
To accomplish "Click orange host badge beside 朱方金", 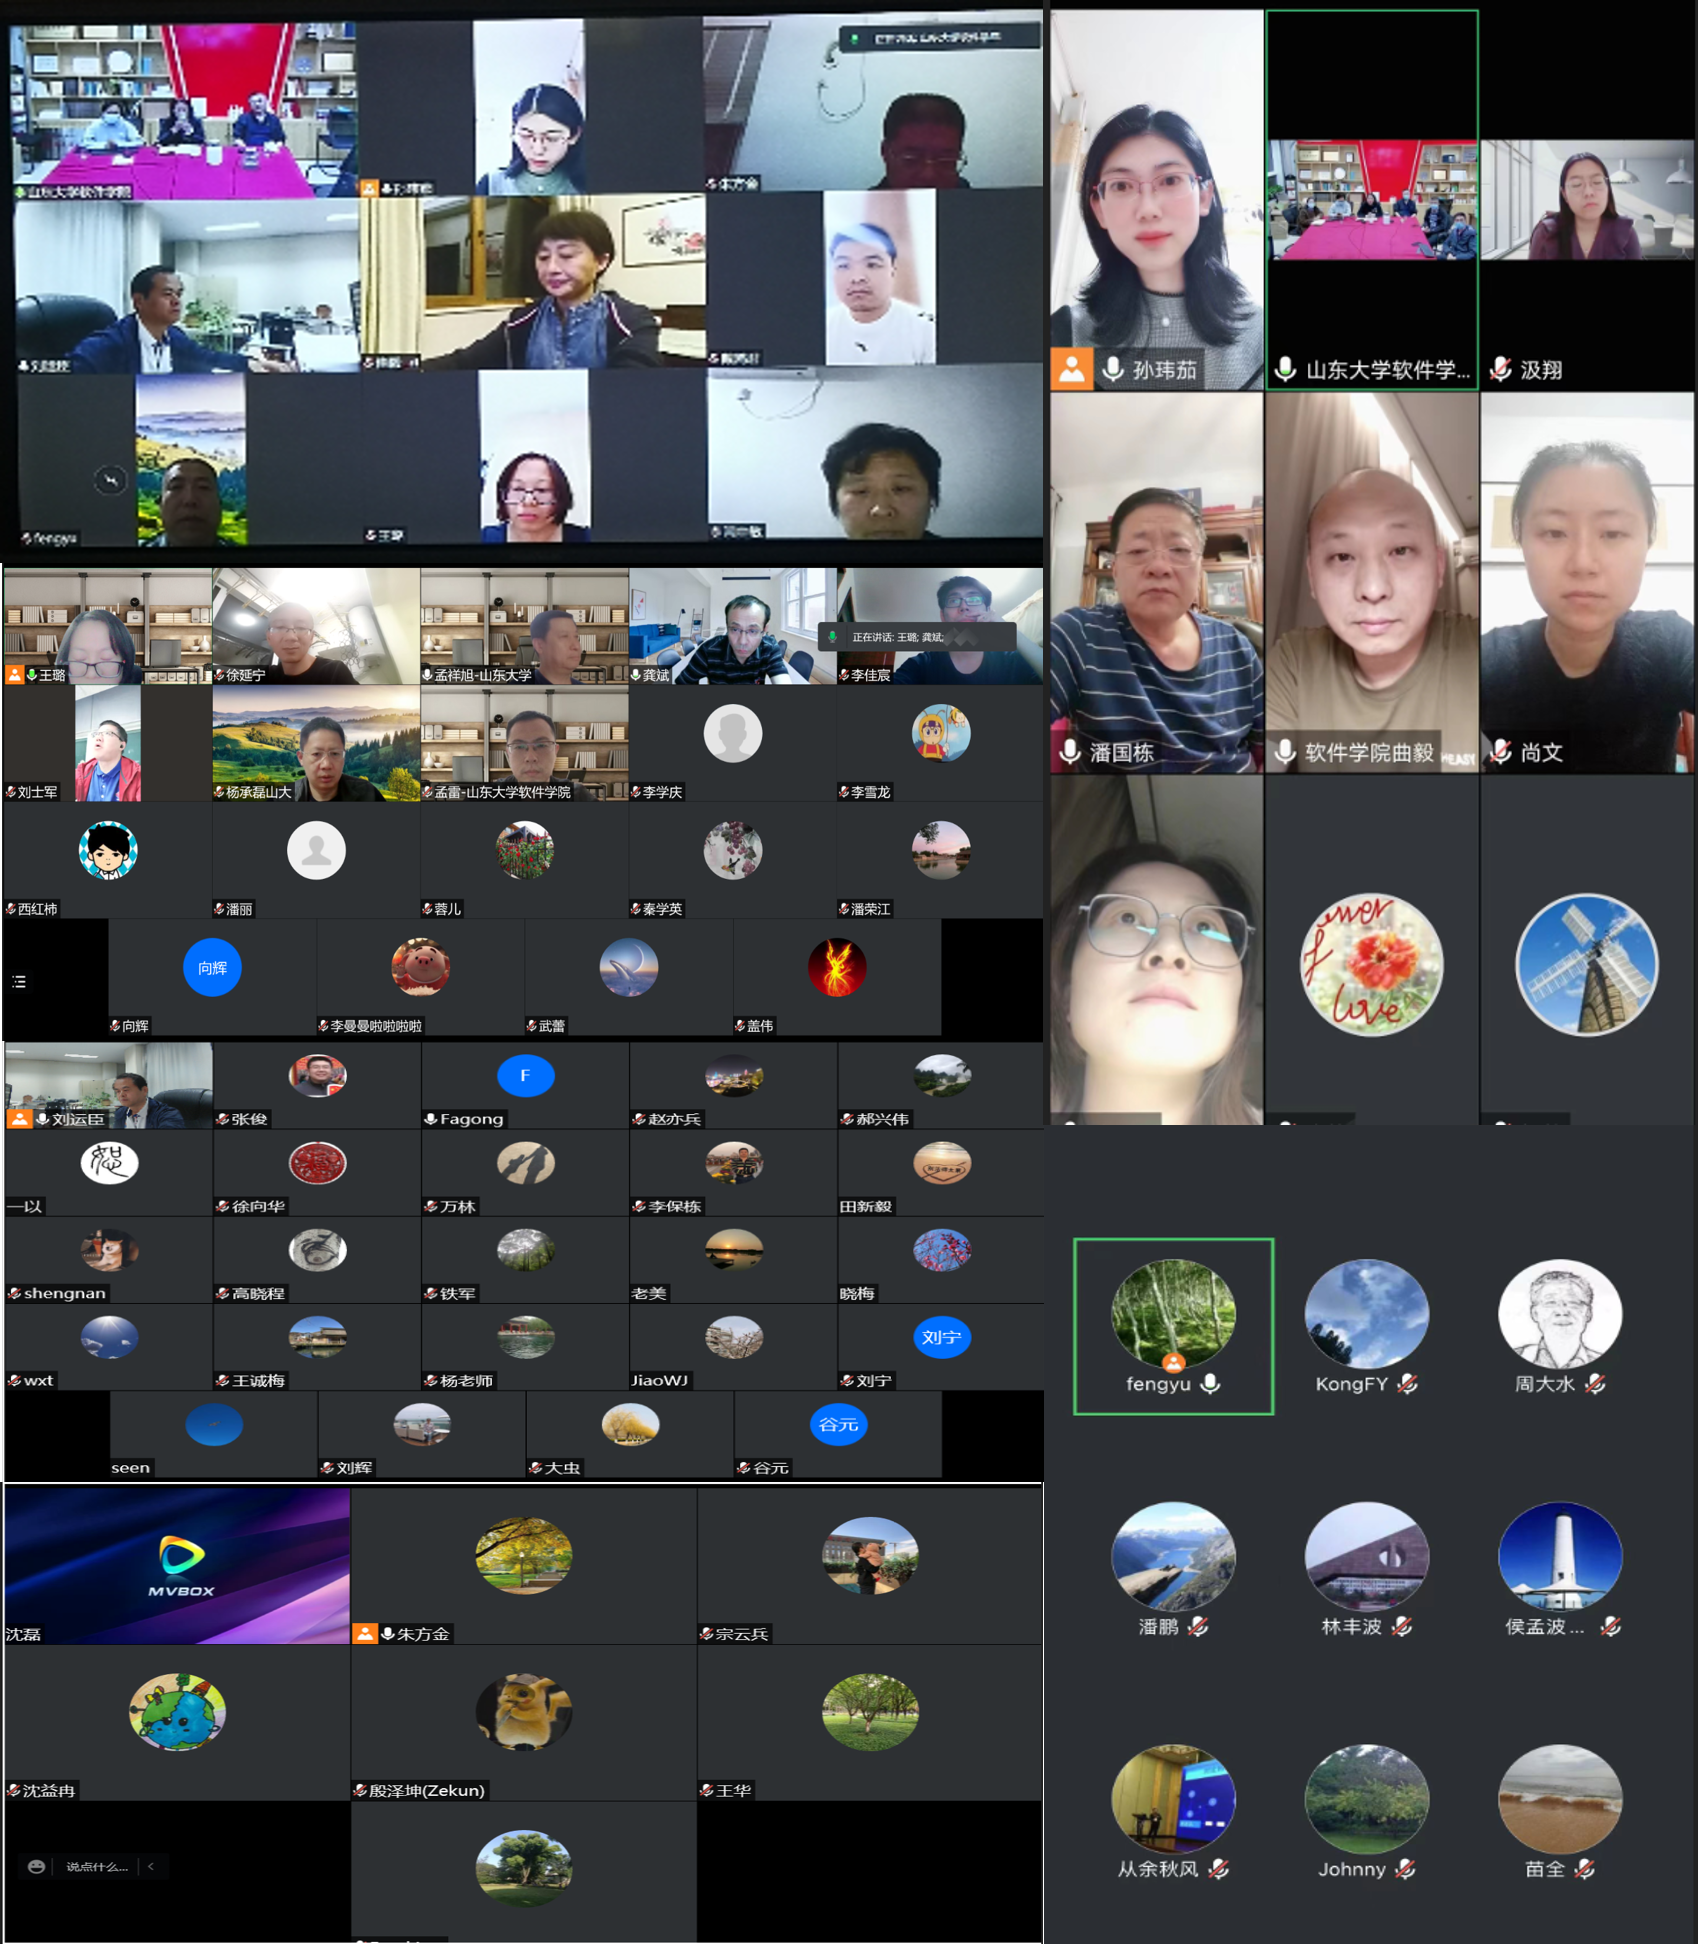I will pos(365,1633).
